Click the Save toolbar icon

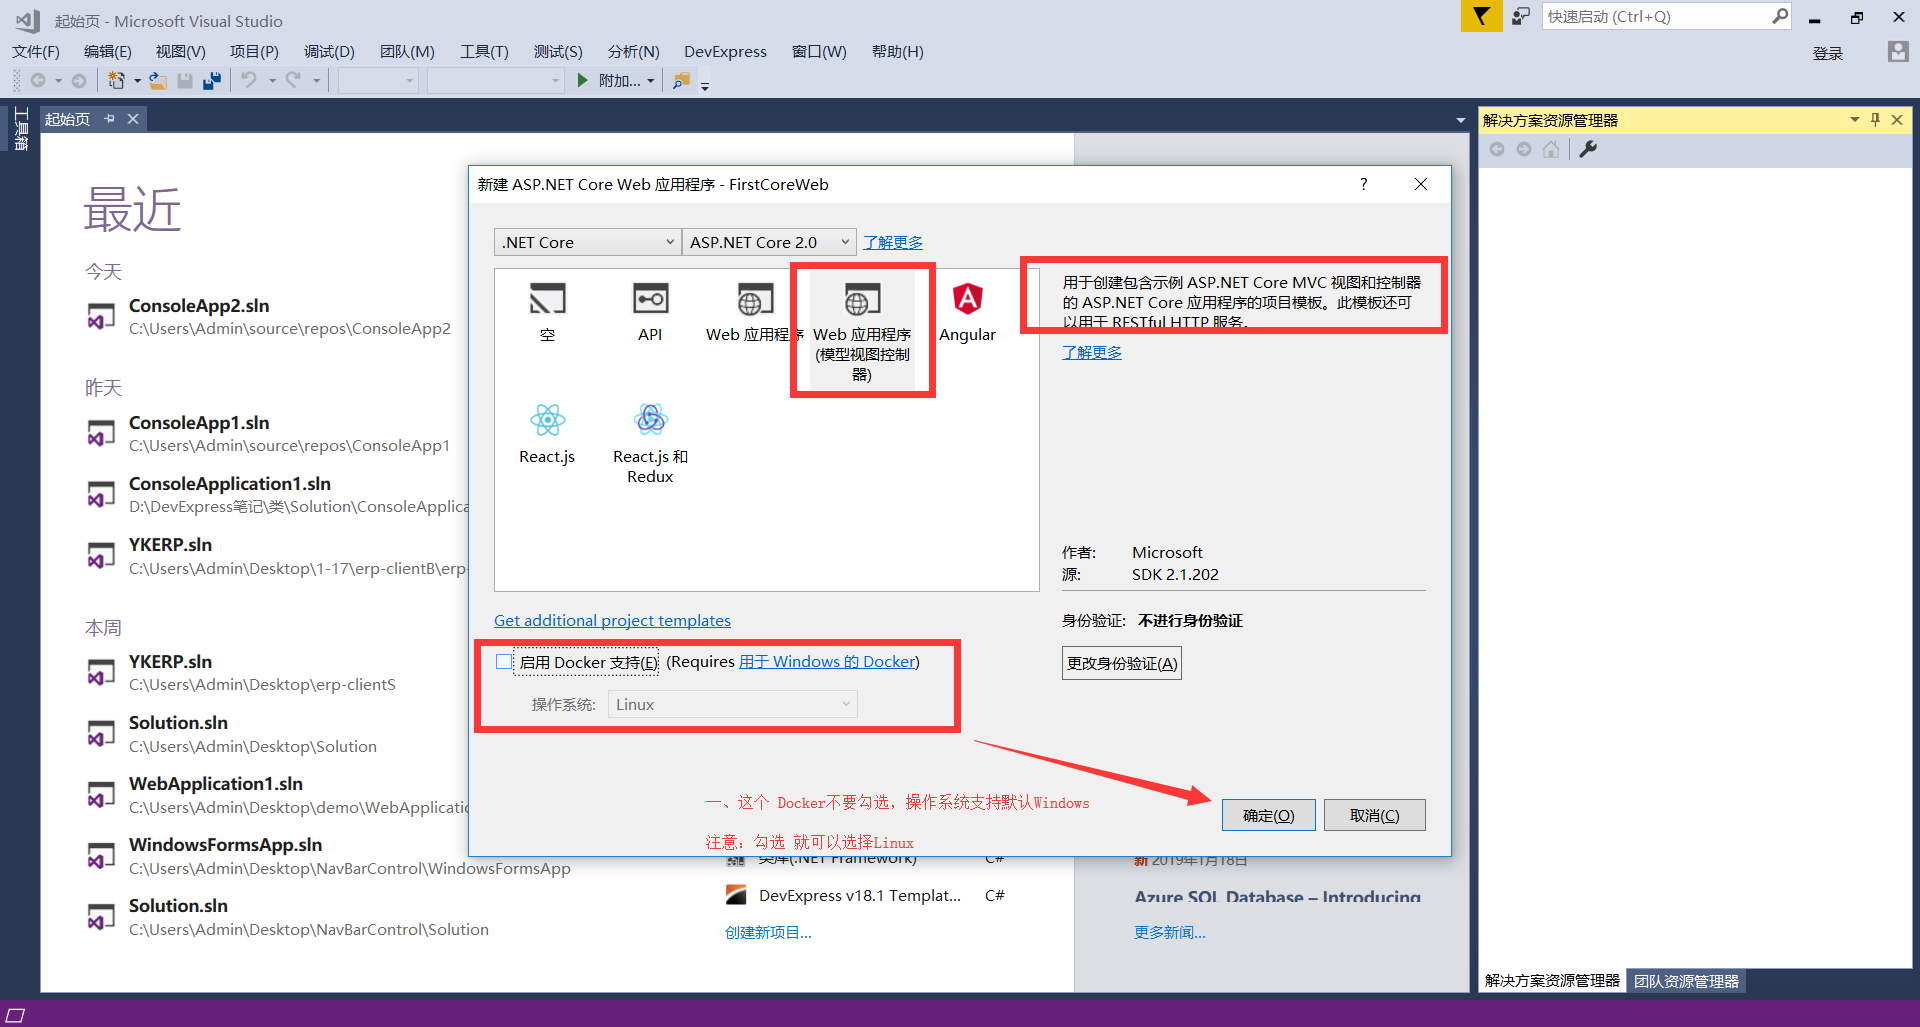[185, 80]
